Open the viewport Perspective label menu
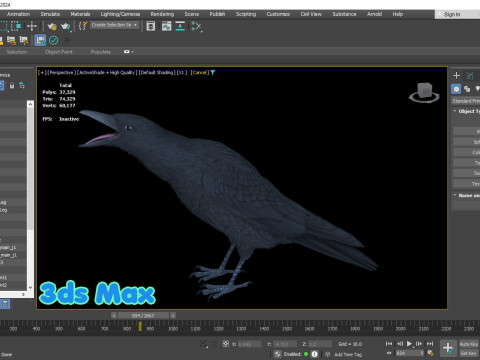The height and width of the screenshot is (360, 480). [x=62, y=72]
